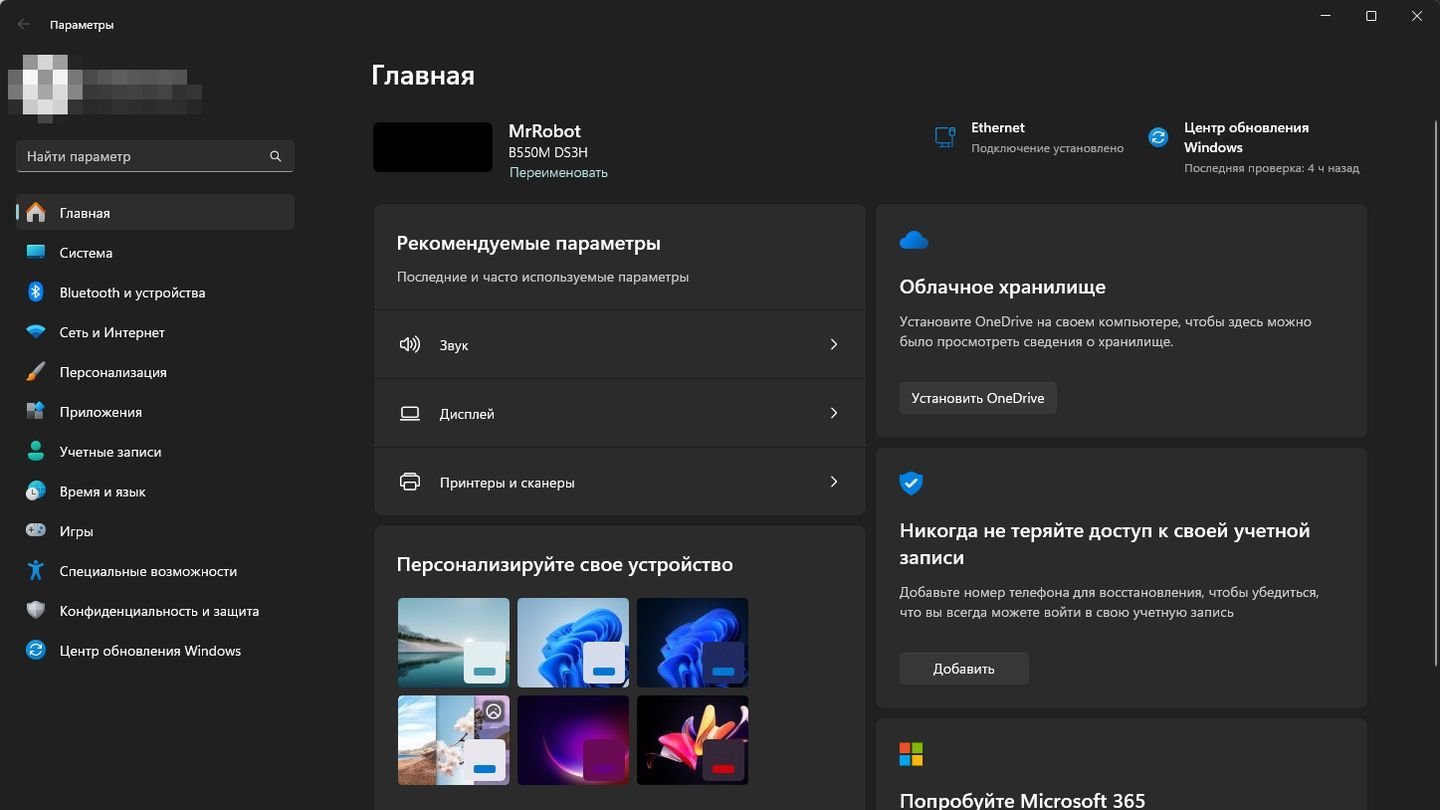
Task: Open the Принтеры и сканеры chevron
Action: click(834, 482)
